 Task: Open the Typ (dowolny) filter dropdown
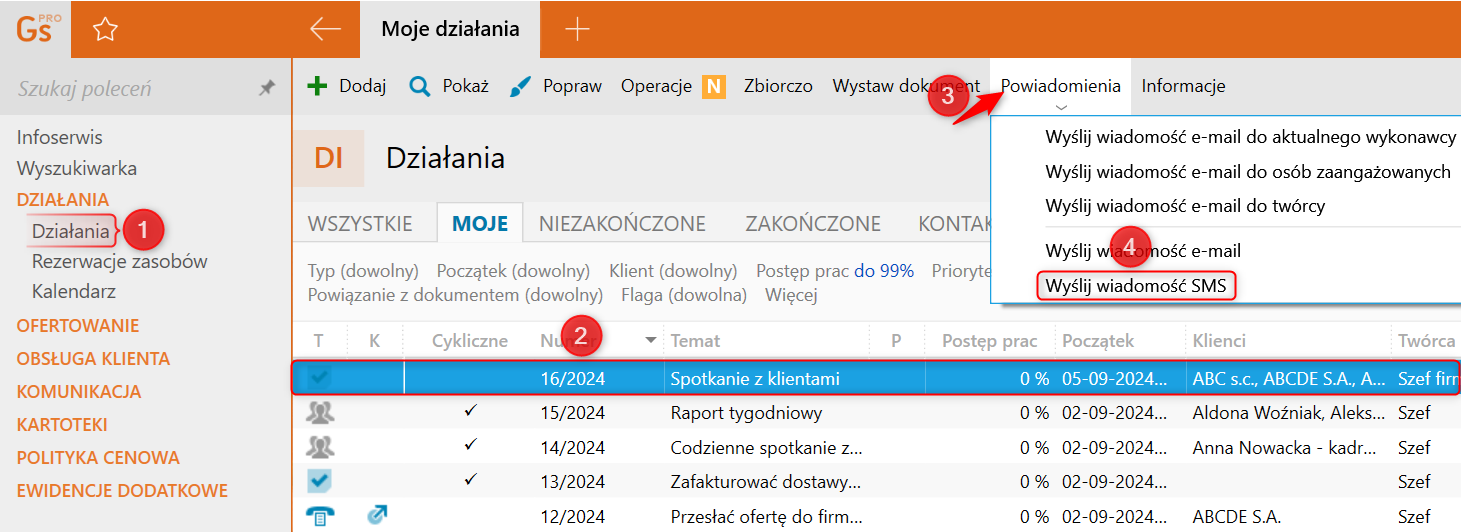pyautogui.click(x=363, y=271)
